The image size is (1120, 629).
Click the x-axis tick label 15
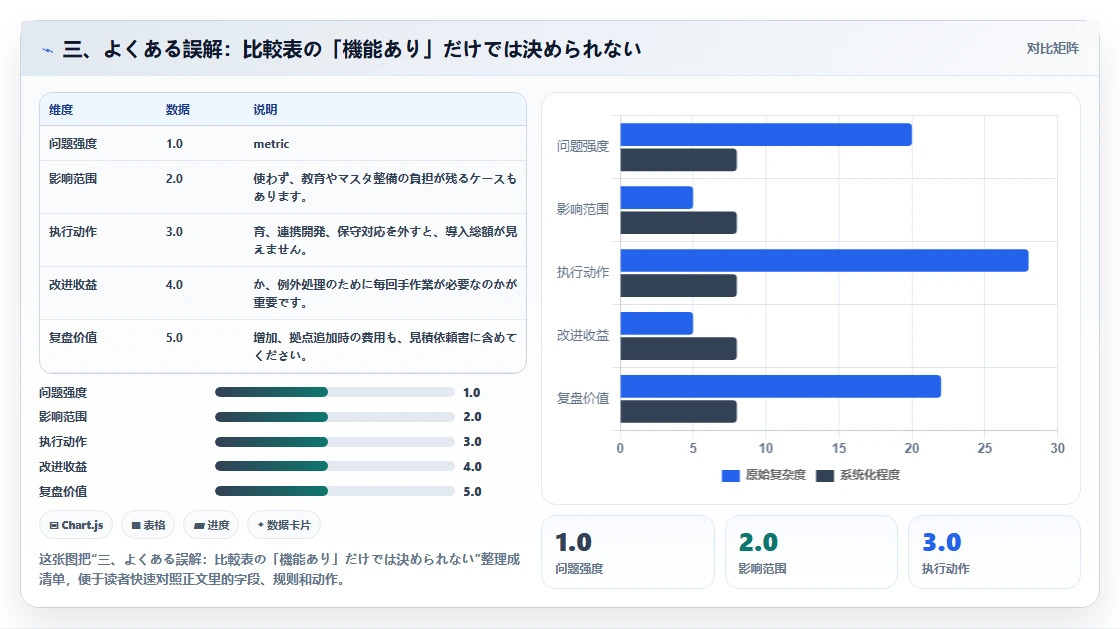839,448
